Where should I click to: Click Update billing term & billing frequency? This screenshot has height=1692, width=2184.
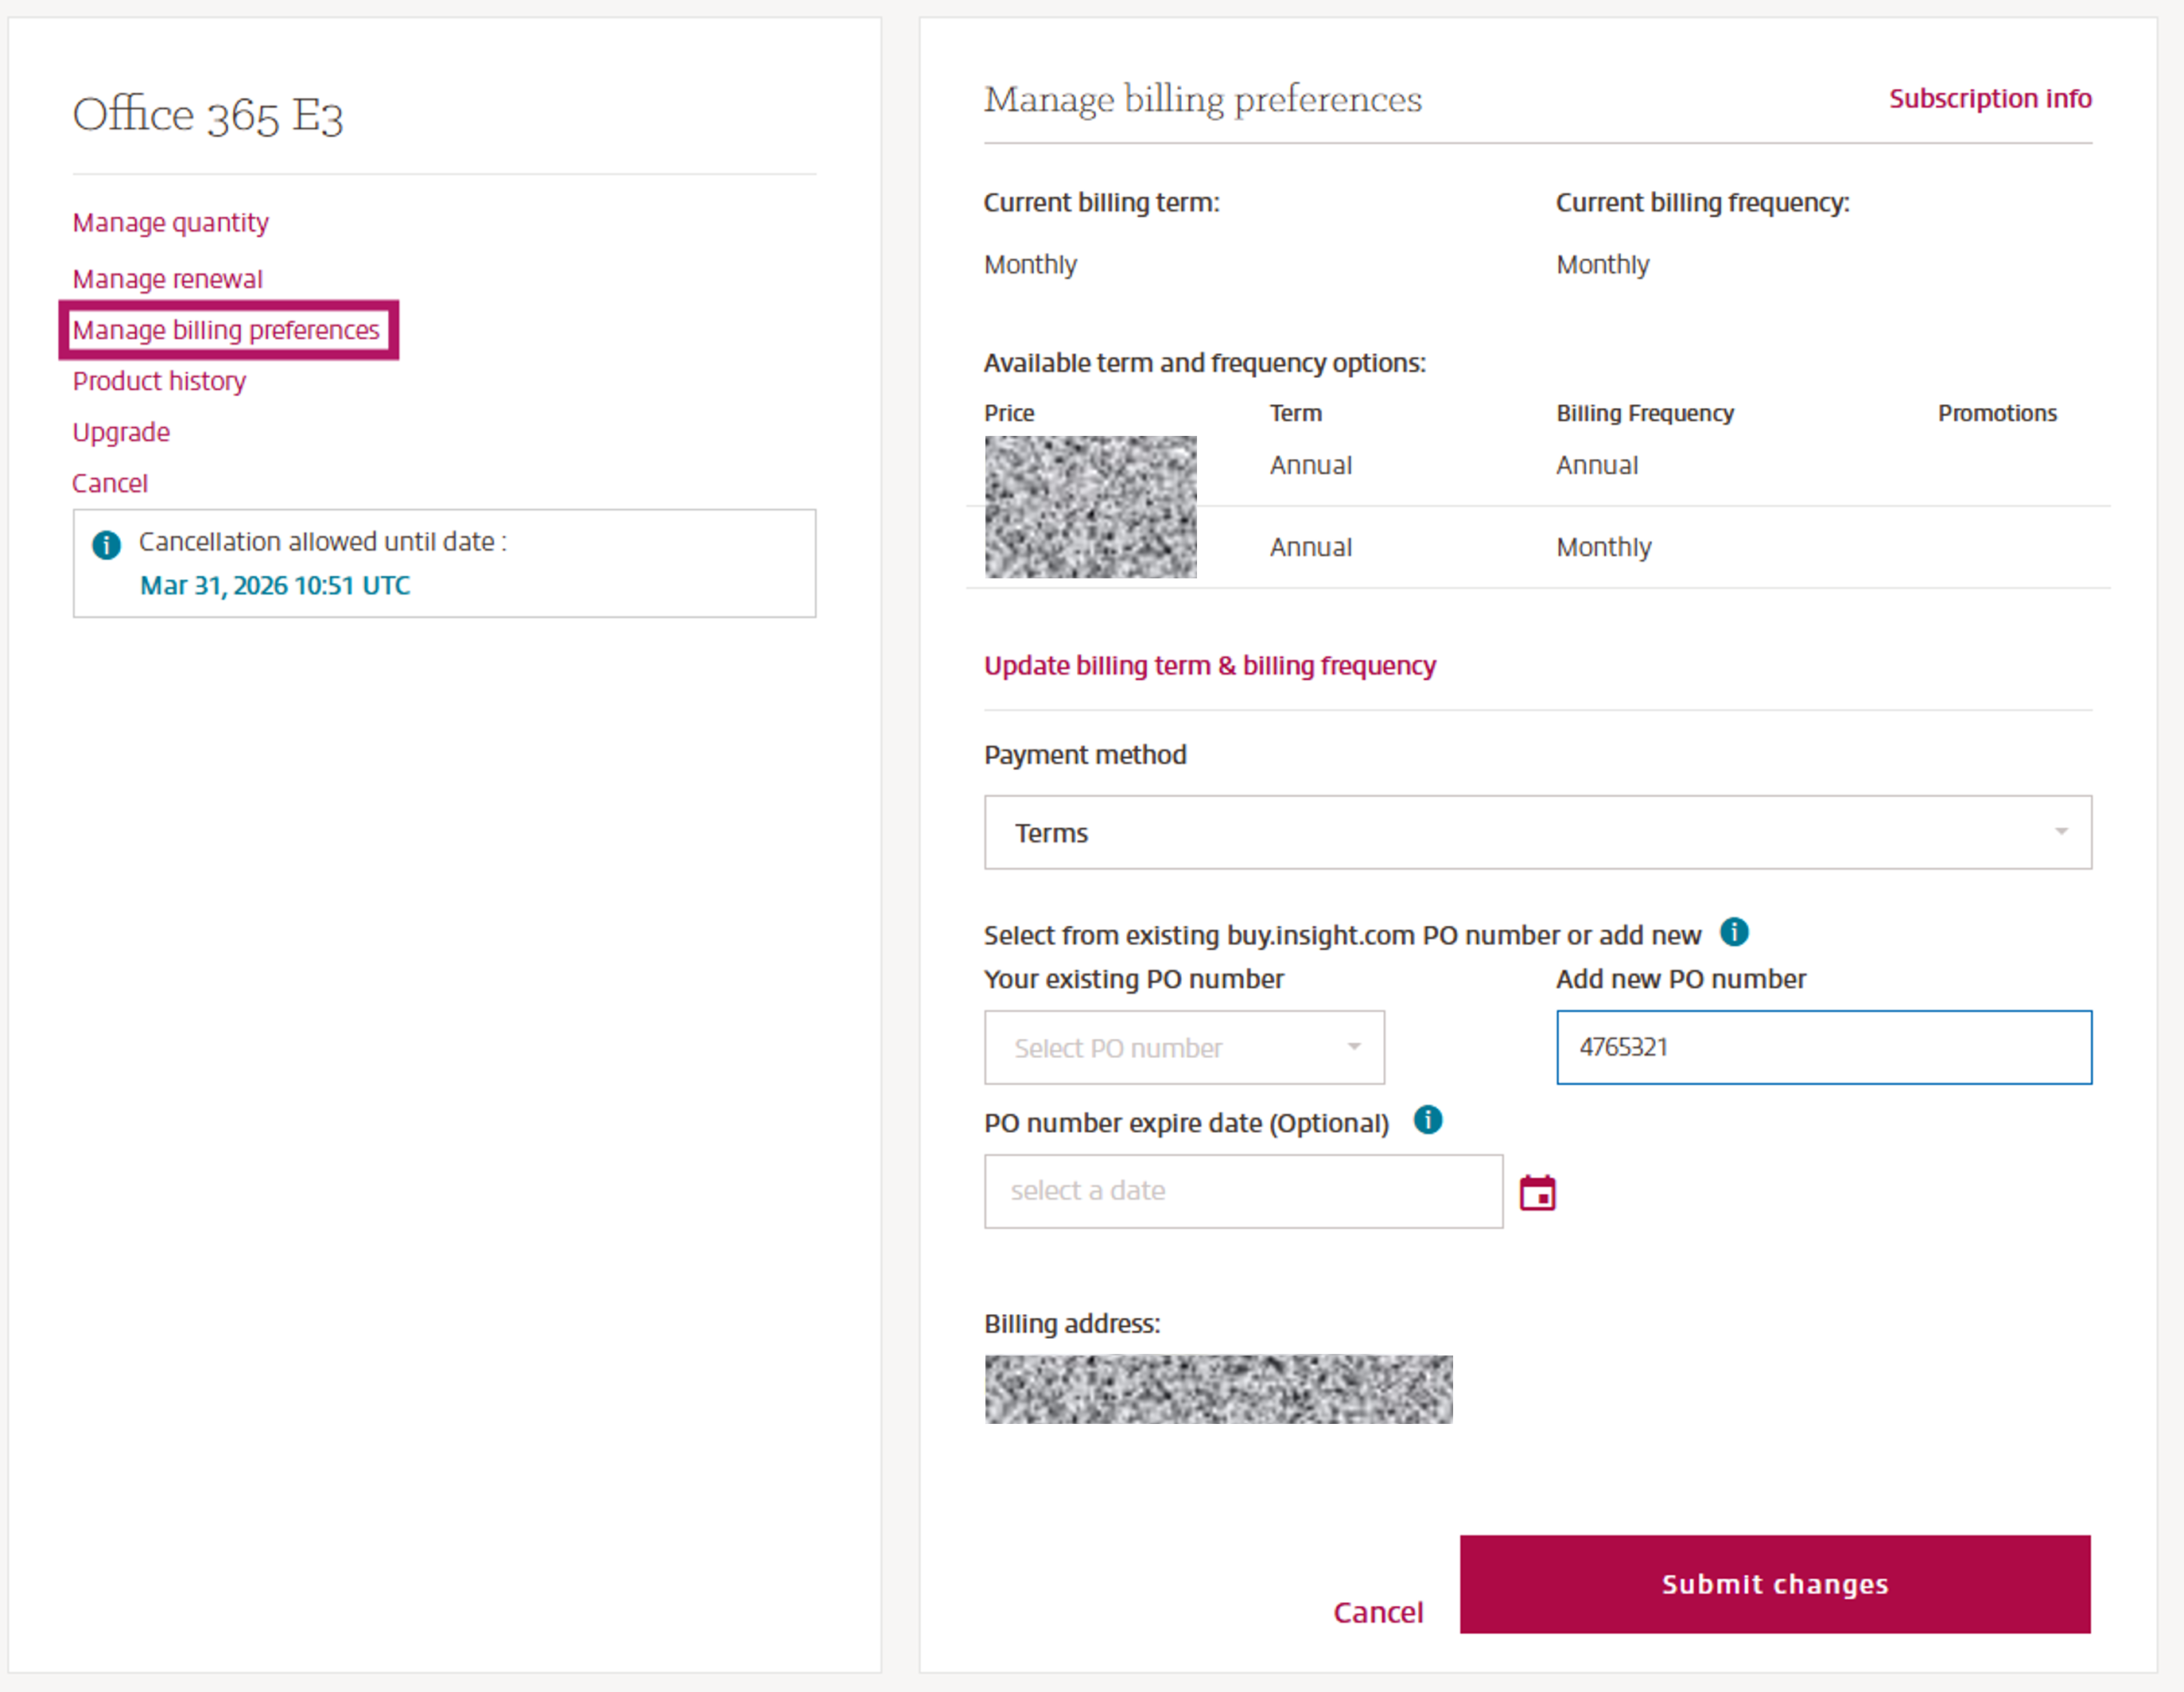pyautogui.click(x=1210, y=665)
